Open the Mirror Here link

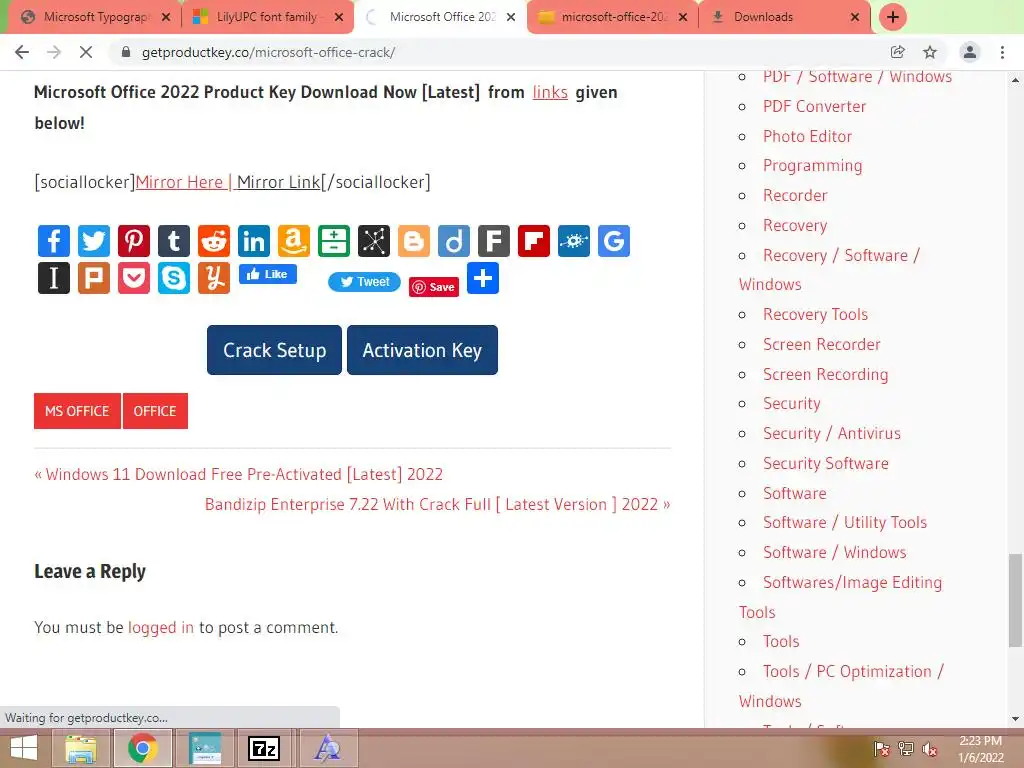tap(180, 182)
